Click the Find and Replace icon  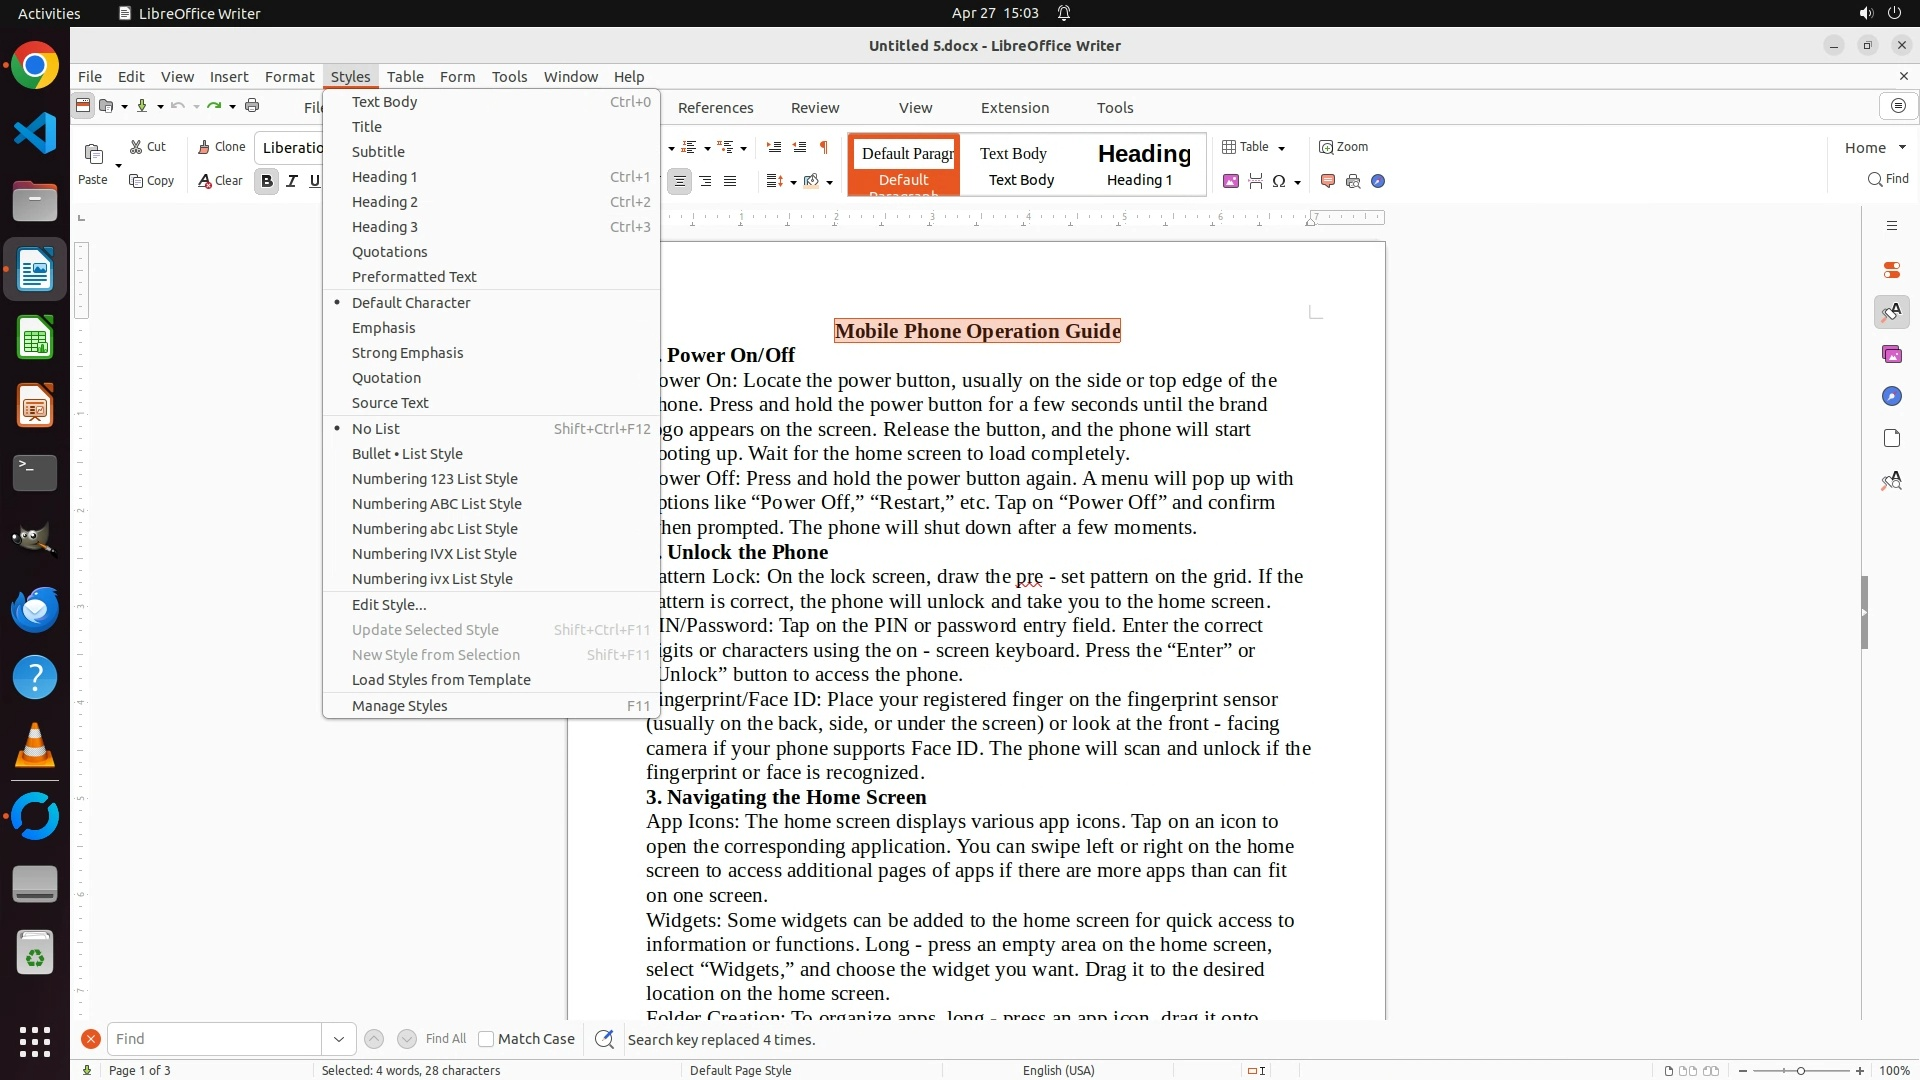tap(604, 1039)
